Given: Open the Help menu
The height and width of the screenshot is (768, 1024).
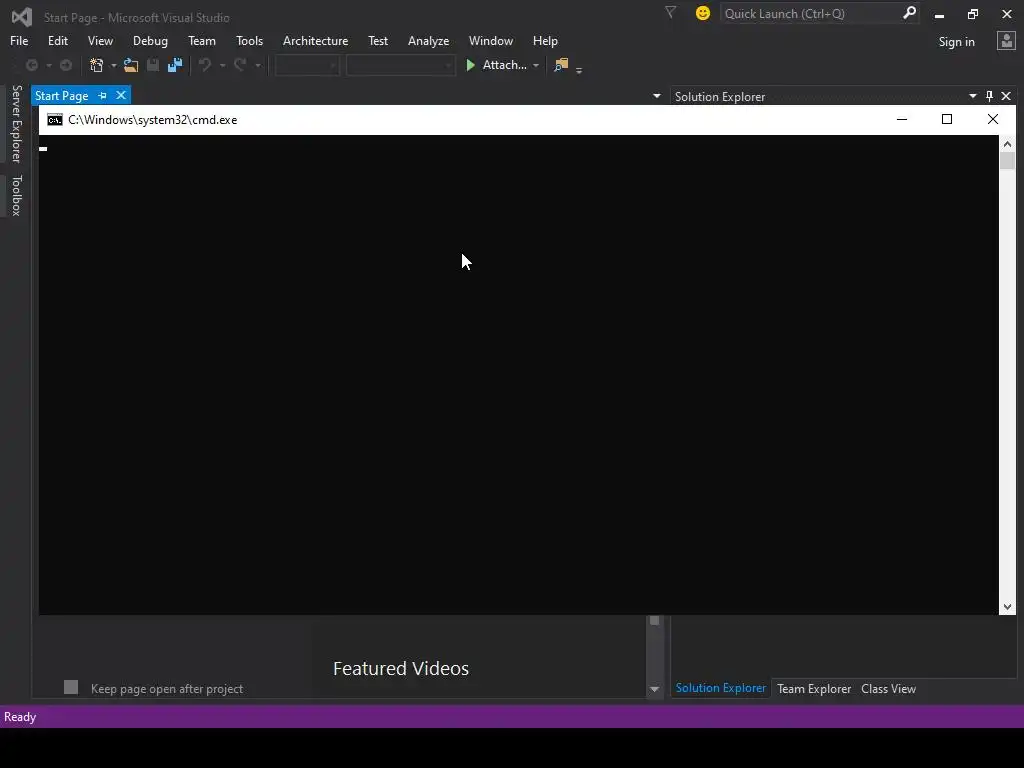Looking at the screenshot, I should coord(545,40).
